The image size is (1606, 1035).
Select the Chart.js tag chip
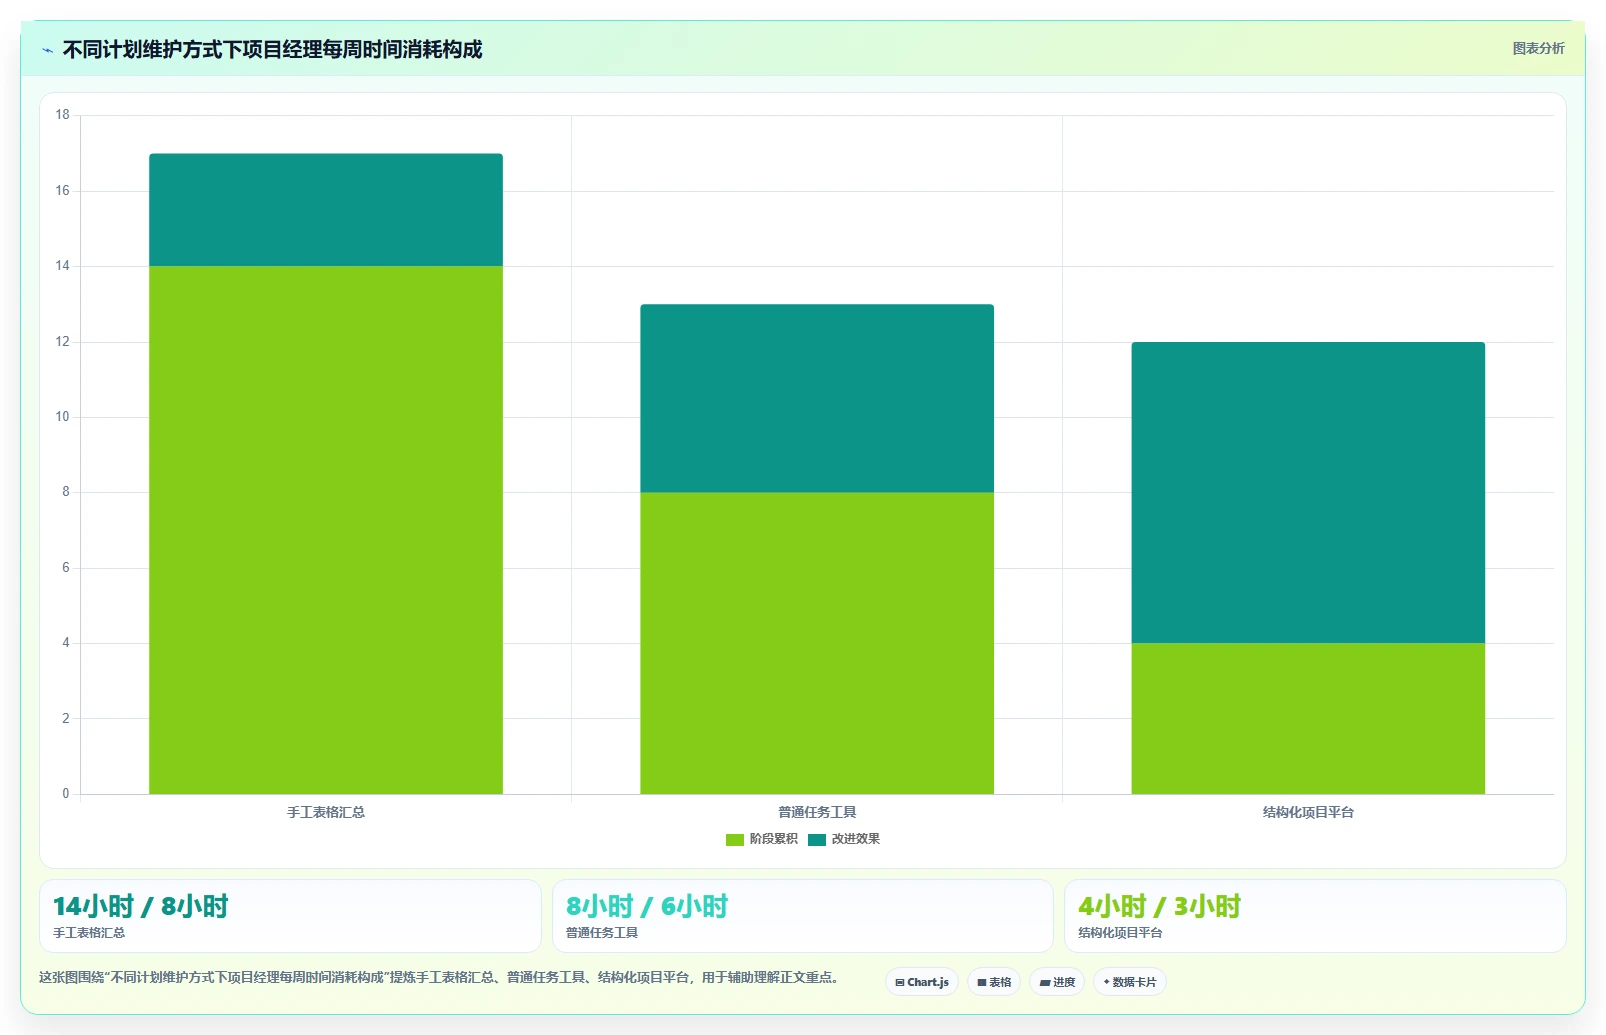point(922,982)
